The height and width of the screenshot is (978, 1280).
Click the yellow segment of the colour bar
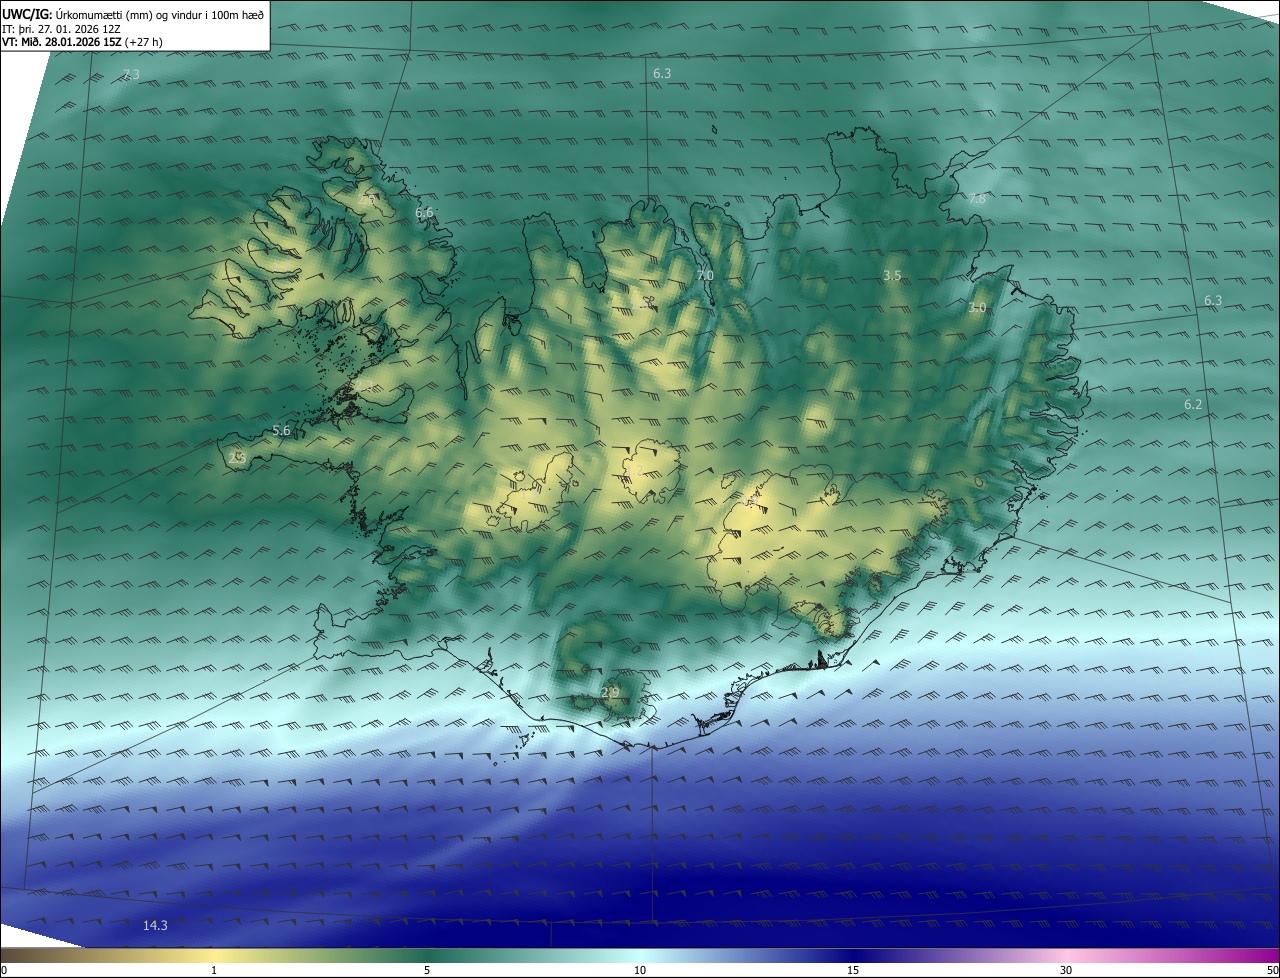214,955
